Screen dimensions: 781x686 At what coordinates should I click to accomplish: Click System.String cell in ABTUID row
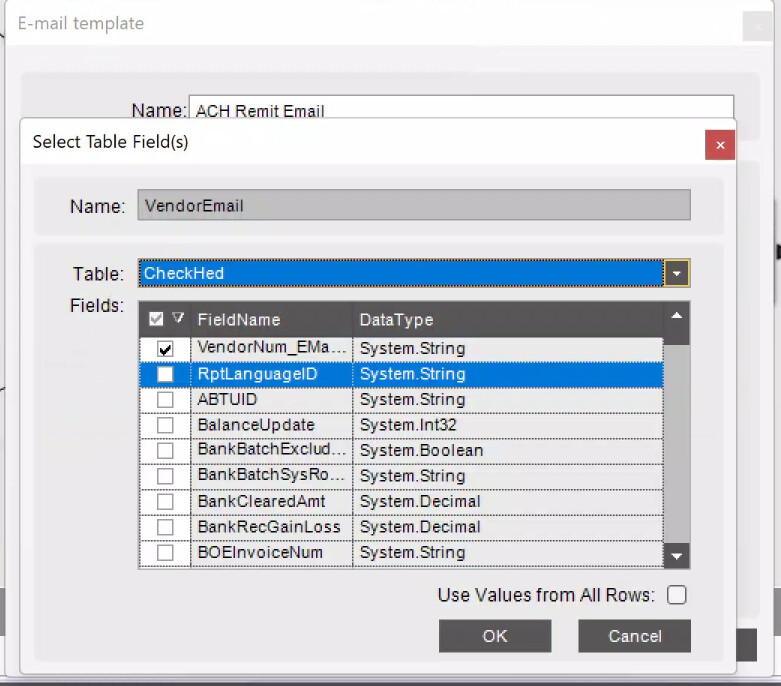508,400
